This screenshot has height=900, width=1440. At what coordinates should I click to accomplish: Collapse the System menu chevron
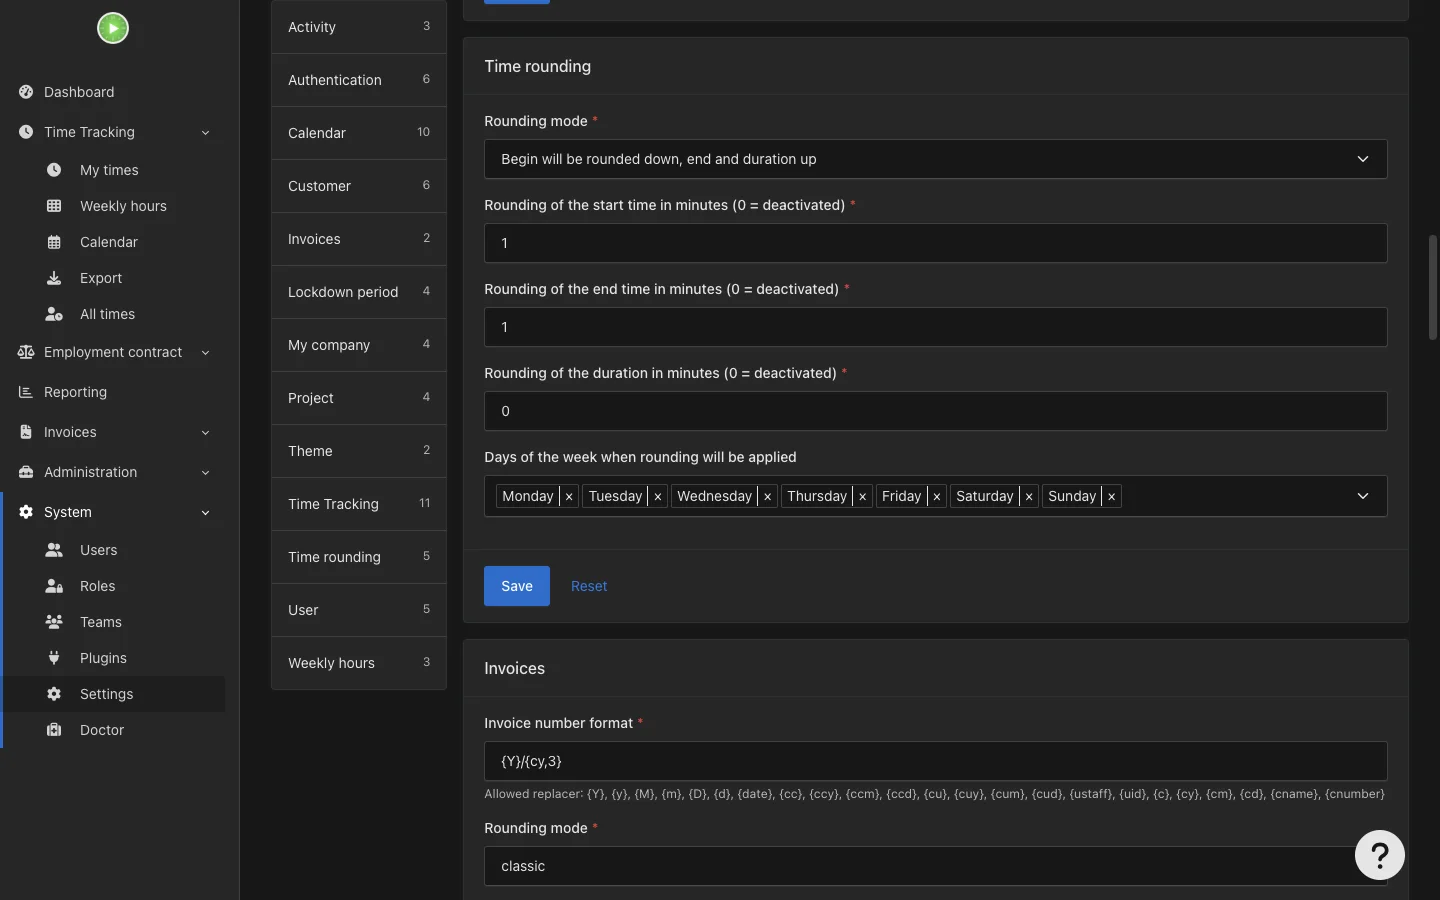coord(205,512)
